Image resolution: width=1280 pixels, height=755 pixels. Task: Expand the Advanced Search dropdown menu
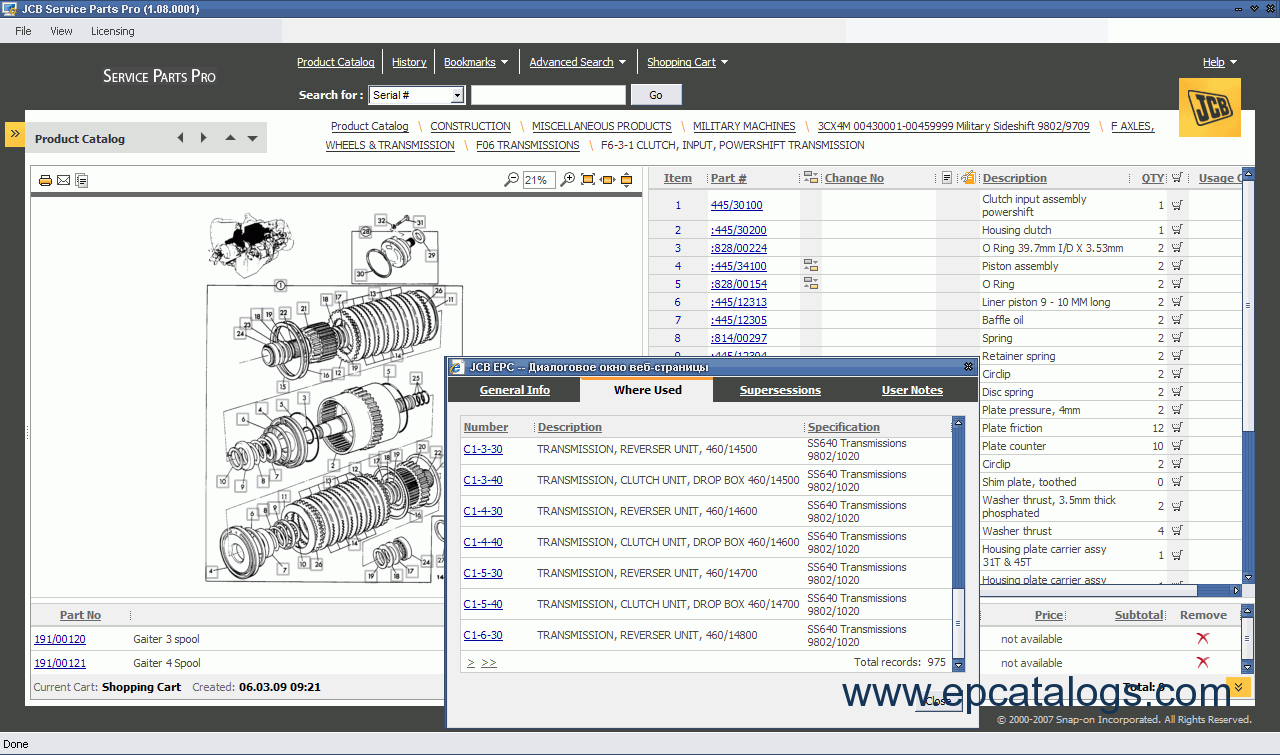pyautogui.click(x=622, y=62)
